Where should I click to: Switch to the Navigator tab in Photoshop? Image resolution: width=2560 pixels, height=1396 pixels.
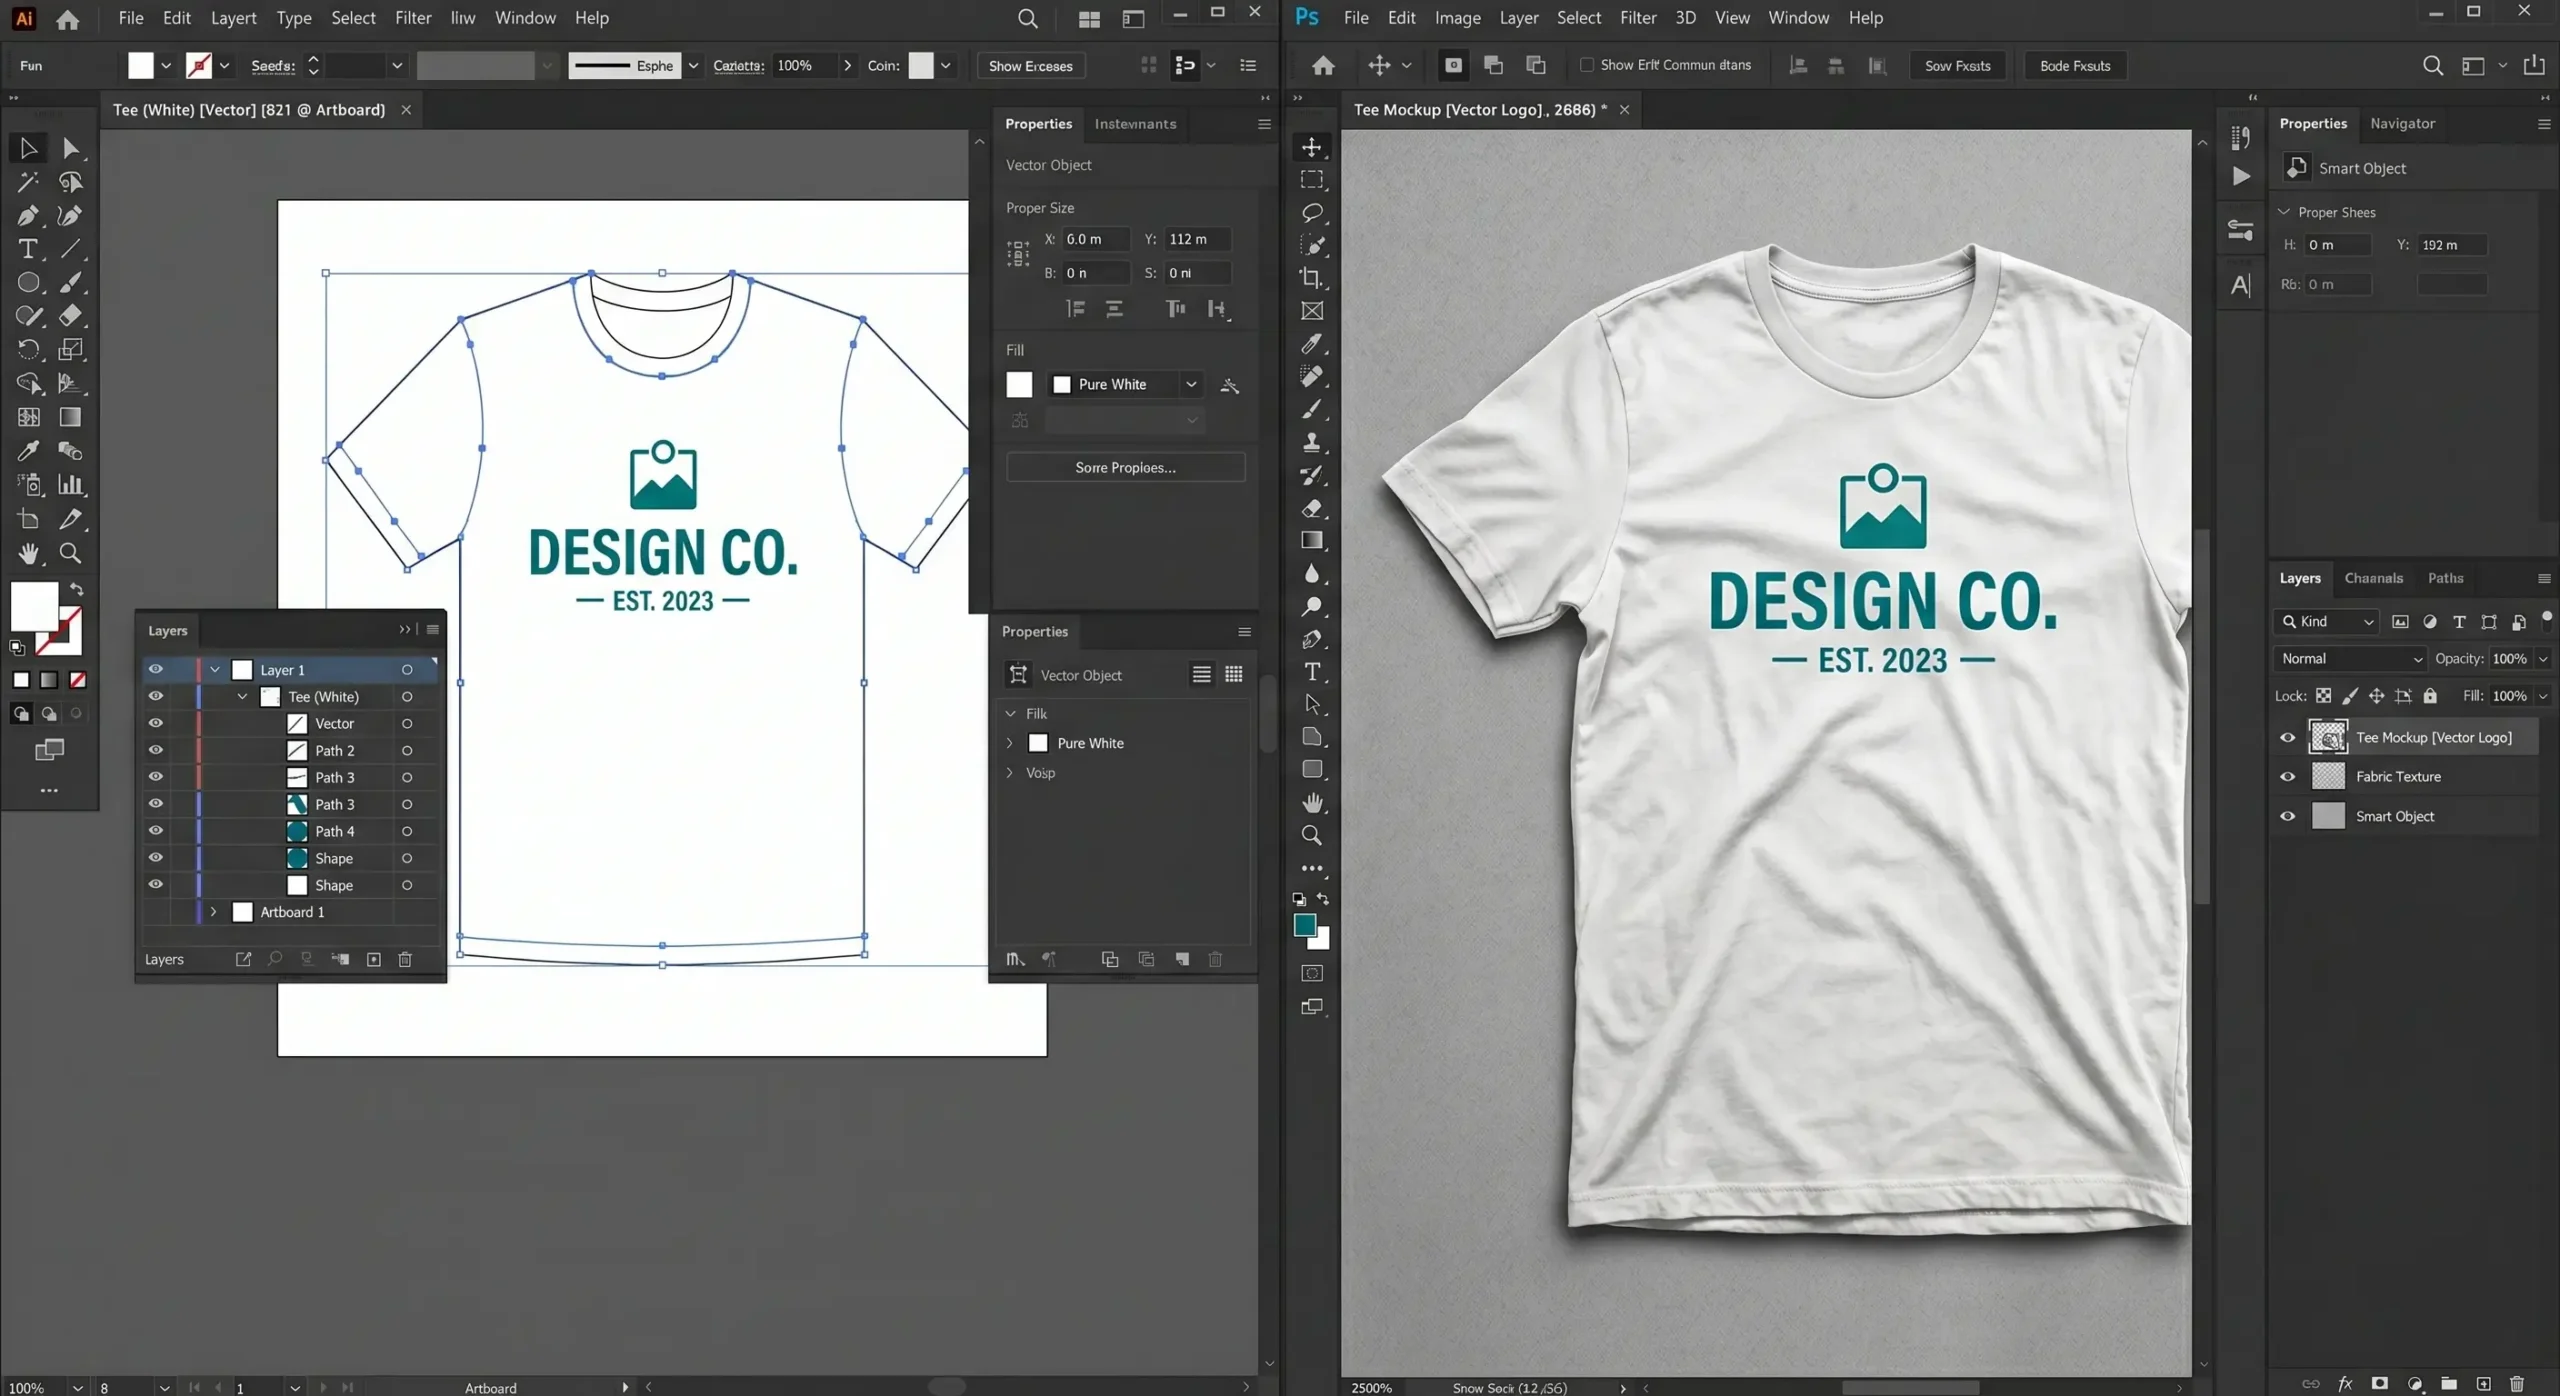(2402, 124)
